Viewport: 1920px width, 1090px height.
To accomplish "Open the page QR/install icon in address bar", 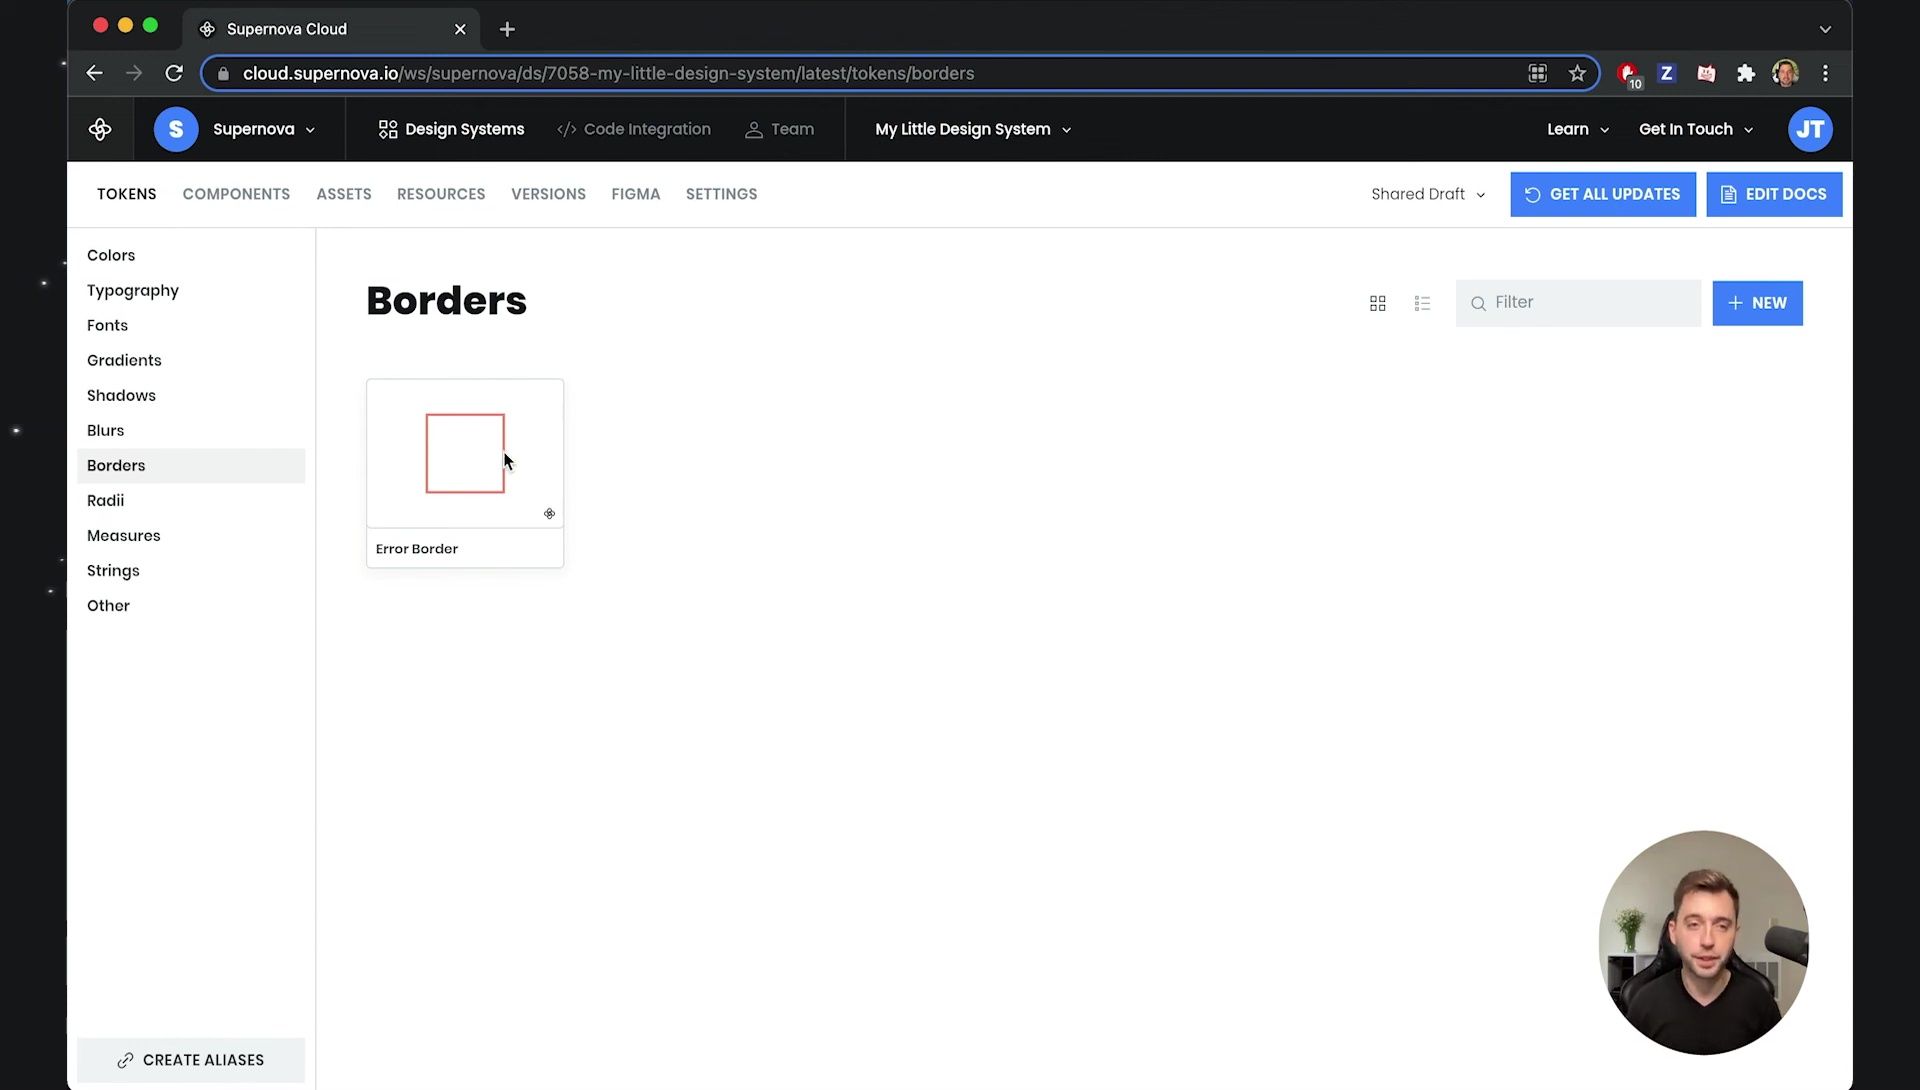I will point(1537,73).
